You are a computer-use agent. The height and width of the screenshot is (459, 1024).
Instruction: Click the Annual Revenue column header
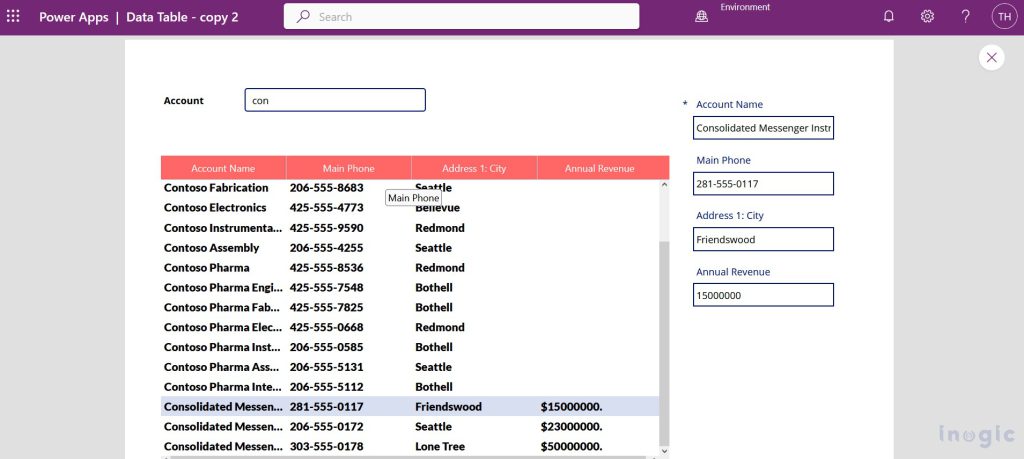point(599,168)
